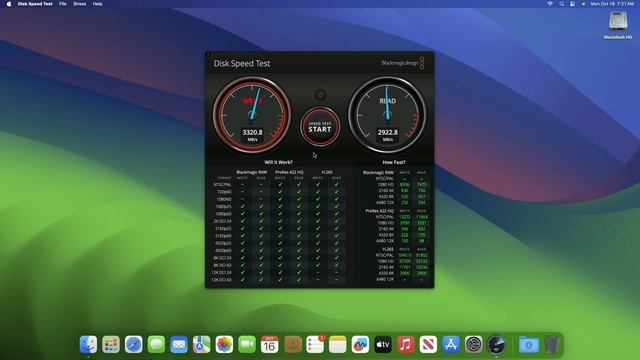The width and height of the screenshot is (640, 360).
Task: Select the 2922.8 read speed value
Action: (x=387, y=132)
